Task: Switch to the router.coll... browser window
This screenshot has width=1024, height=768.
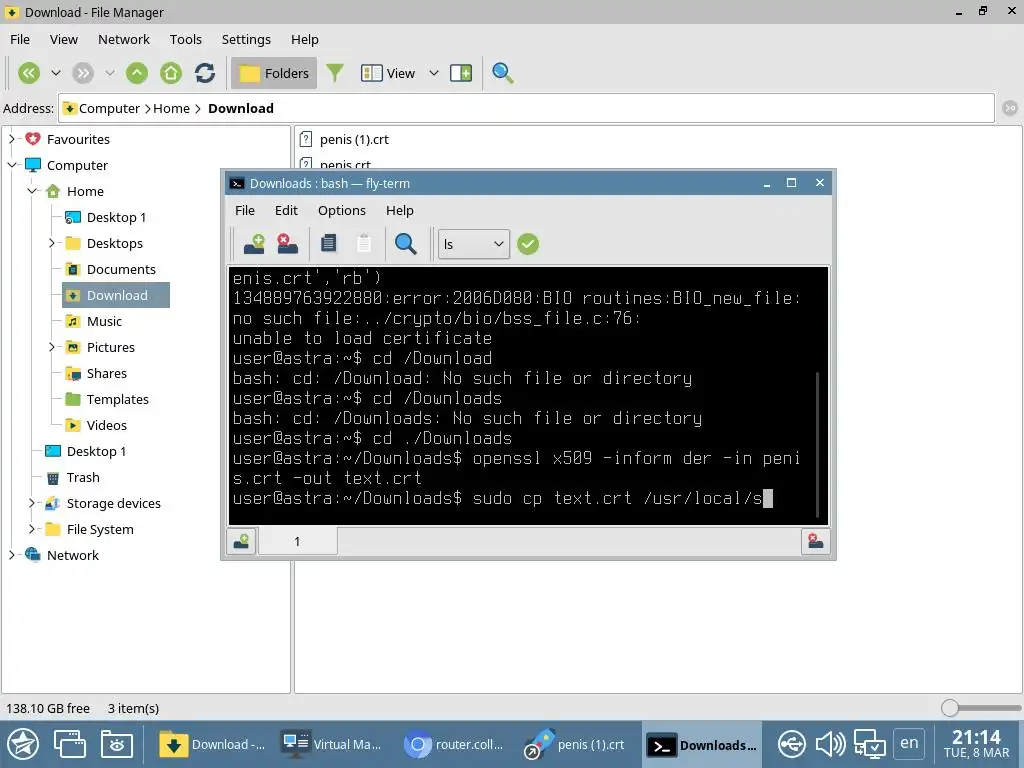Action: point(453,744)
